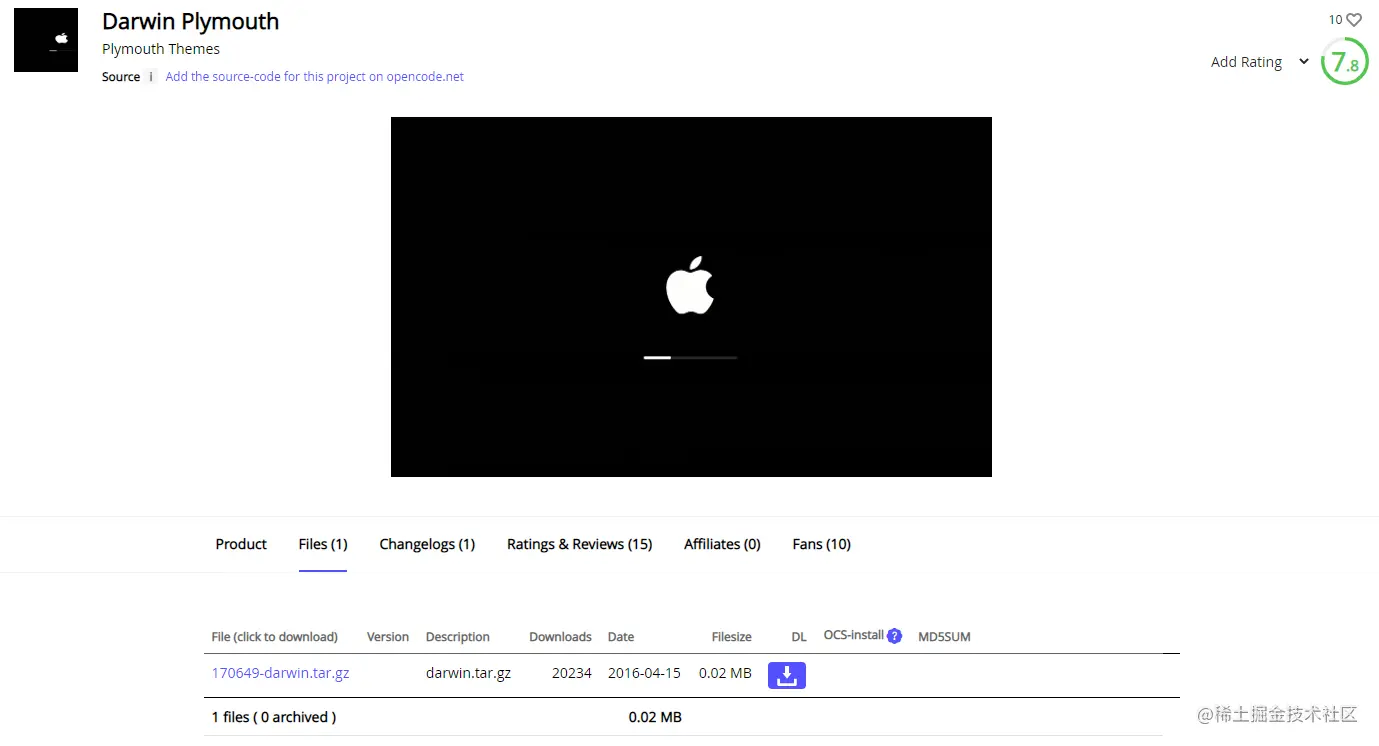Switch to the Changelogs (1) tab
Image resolution: width=1379 pixels, height=746 pixels.
pos(427,544)
